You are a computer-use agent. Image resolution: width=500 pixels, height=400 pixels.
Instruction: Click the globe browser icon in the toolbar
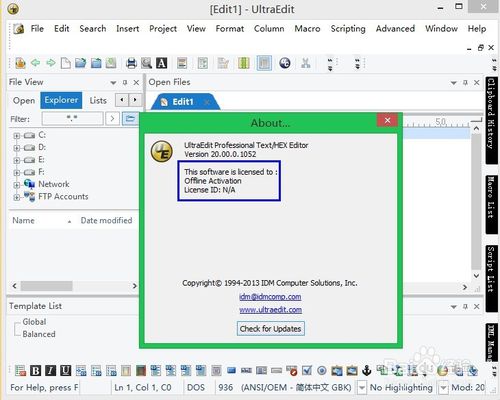(285, 63)
